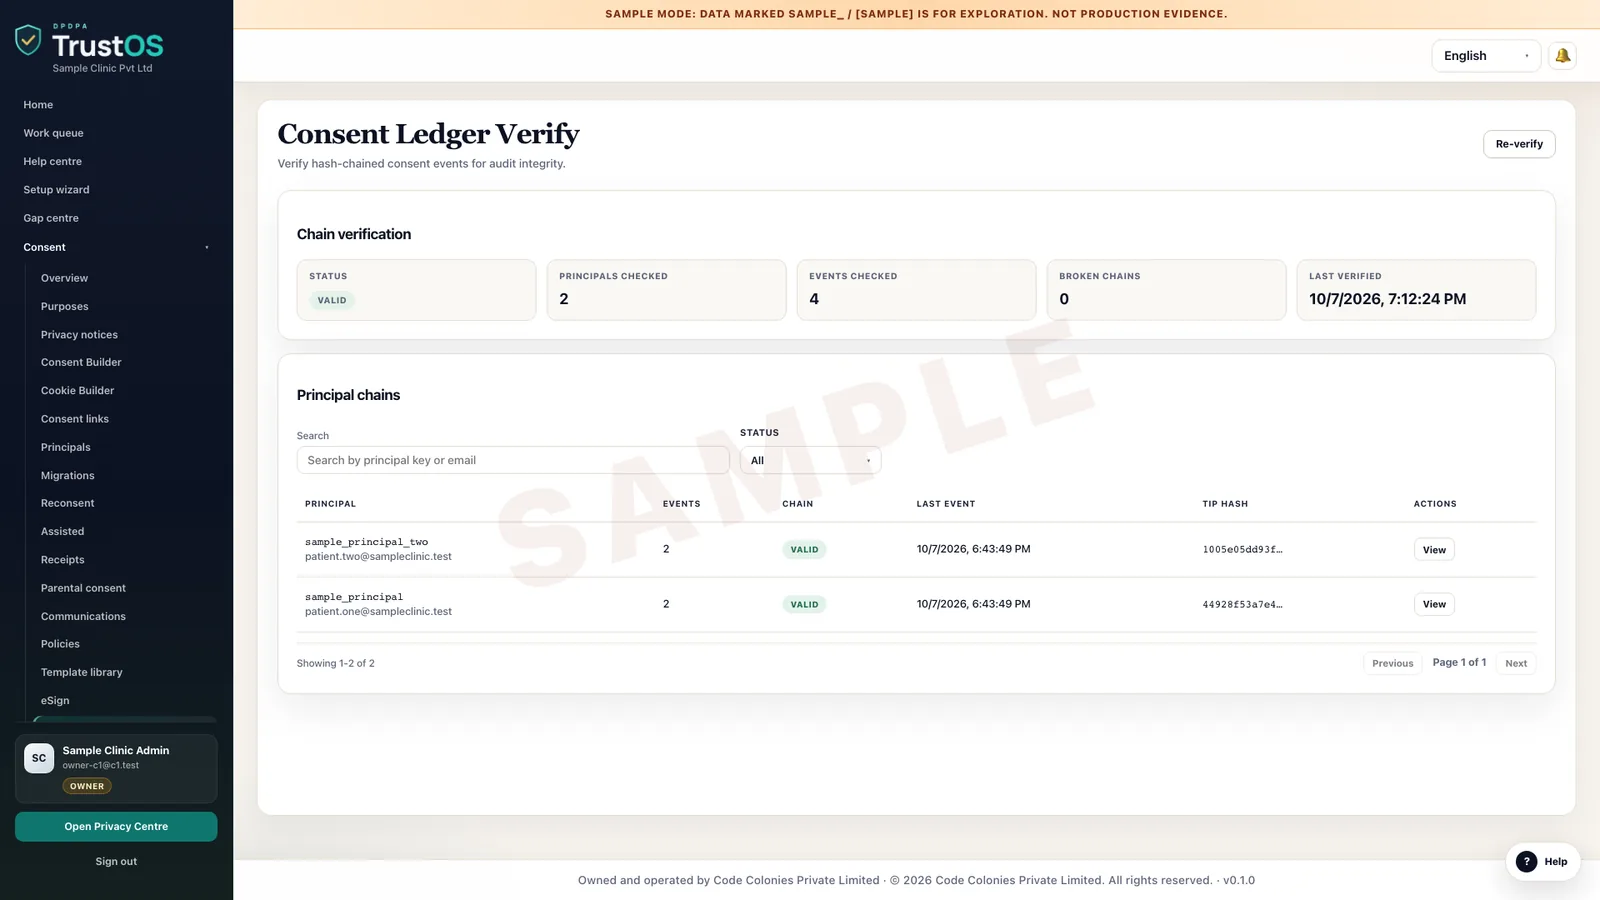Open Consent links page

75,419
